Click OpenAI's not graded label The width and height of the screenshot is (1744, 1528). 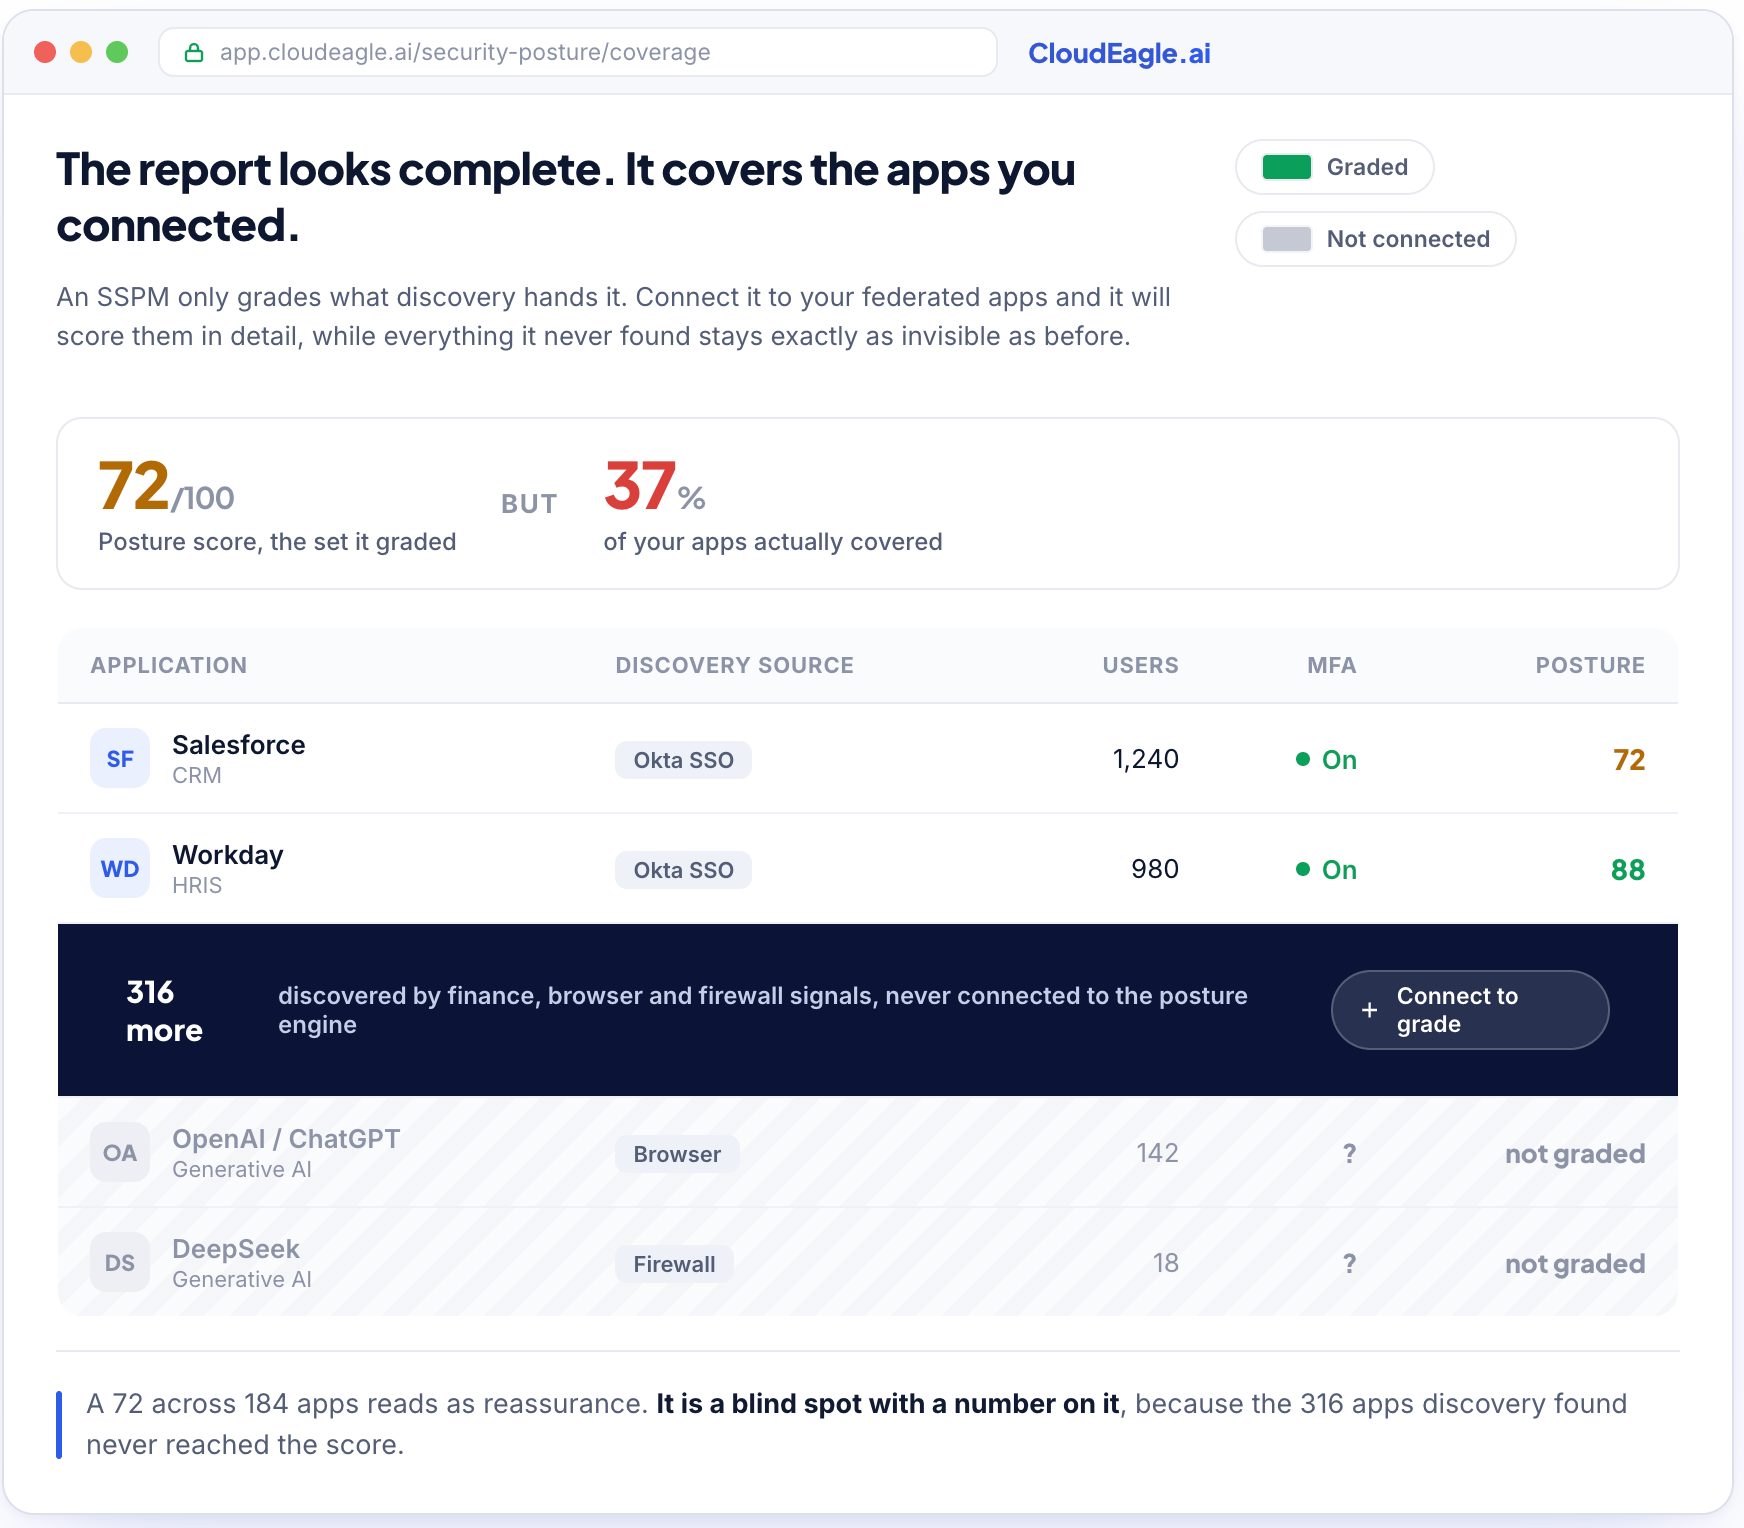tap(1575, 1154)
